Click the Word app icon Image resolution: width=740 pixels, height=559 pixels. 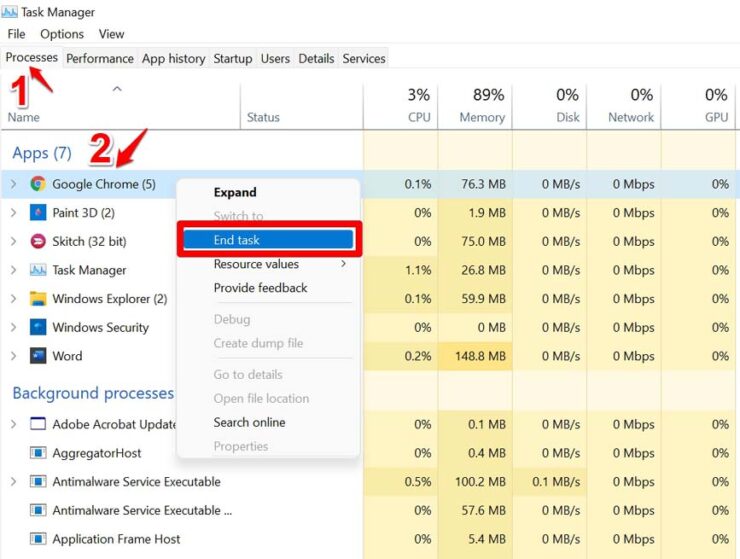(x=38, y=356)
